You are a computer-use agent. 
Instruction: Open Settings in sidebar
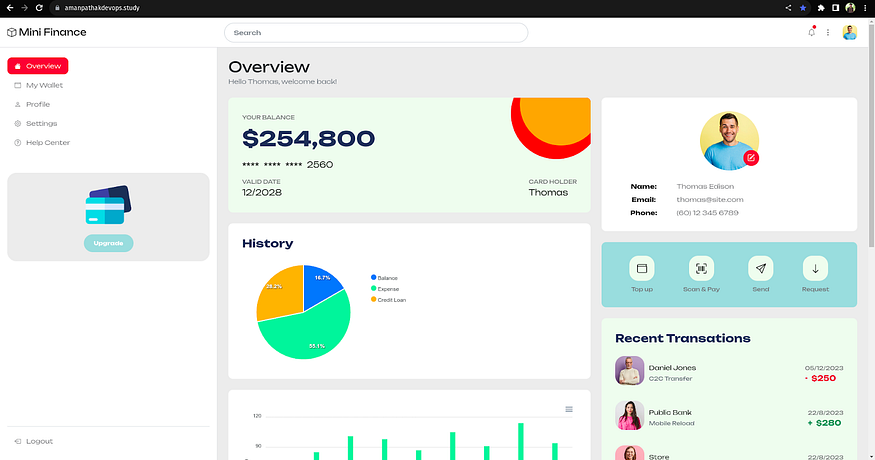click(x=36, y=123)
